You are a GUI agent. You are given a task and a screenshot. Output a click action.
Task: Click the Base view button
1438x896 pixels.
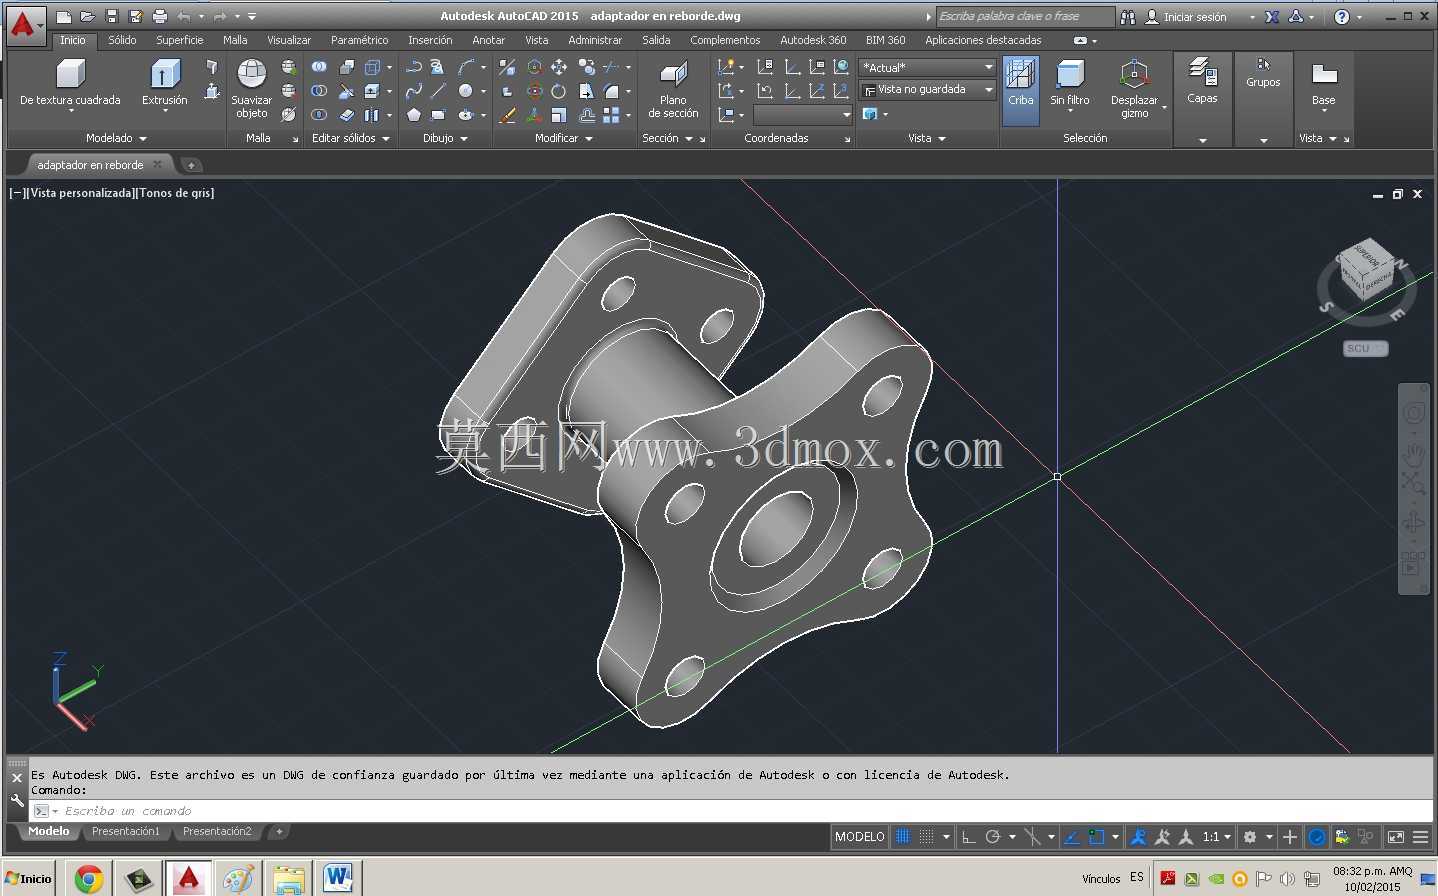1323,84
